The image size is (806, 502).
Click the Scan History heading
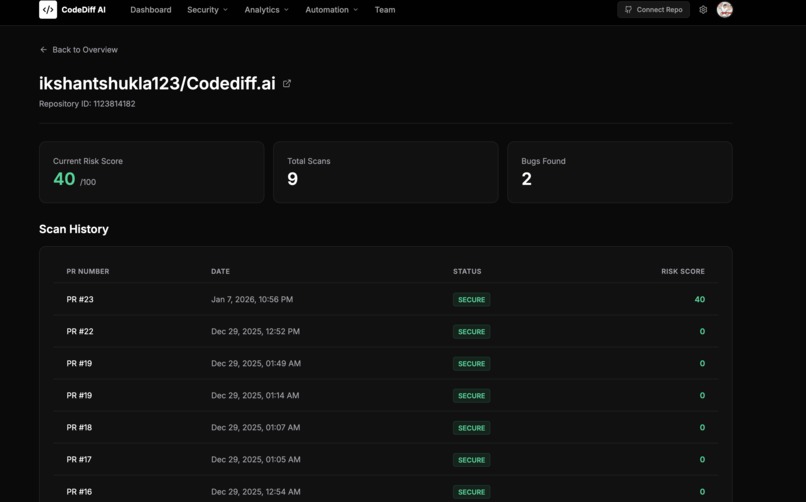tap(74, 229)
